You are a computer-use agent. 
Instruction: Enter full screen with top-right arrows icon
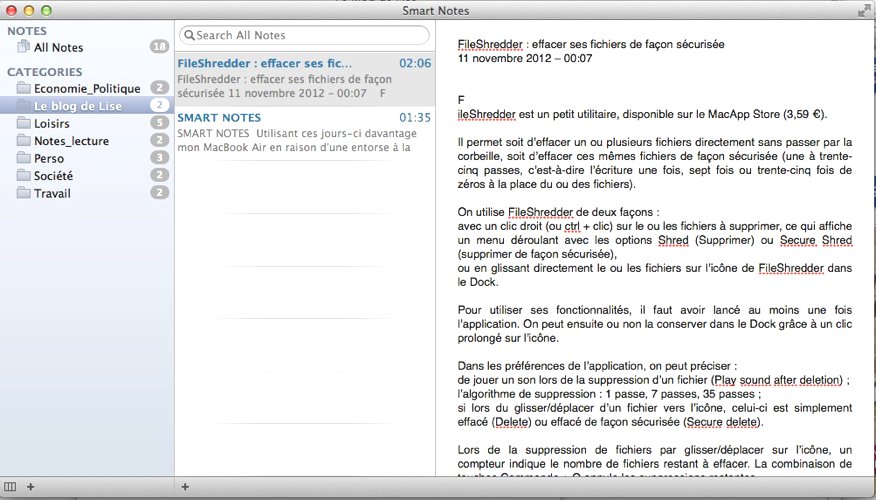[863, 10]
